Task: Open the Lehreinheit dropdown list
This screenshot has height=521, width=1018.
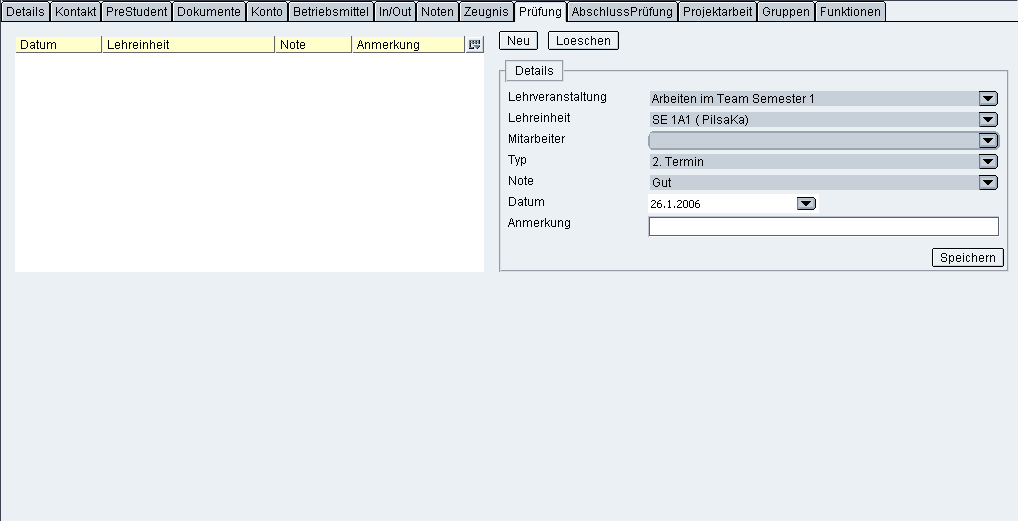Action: click(x=988, y=119)
